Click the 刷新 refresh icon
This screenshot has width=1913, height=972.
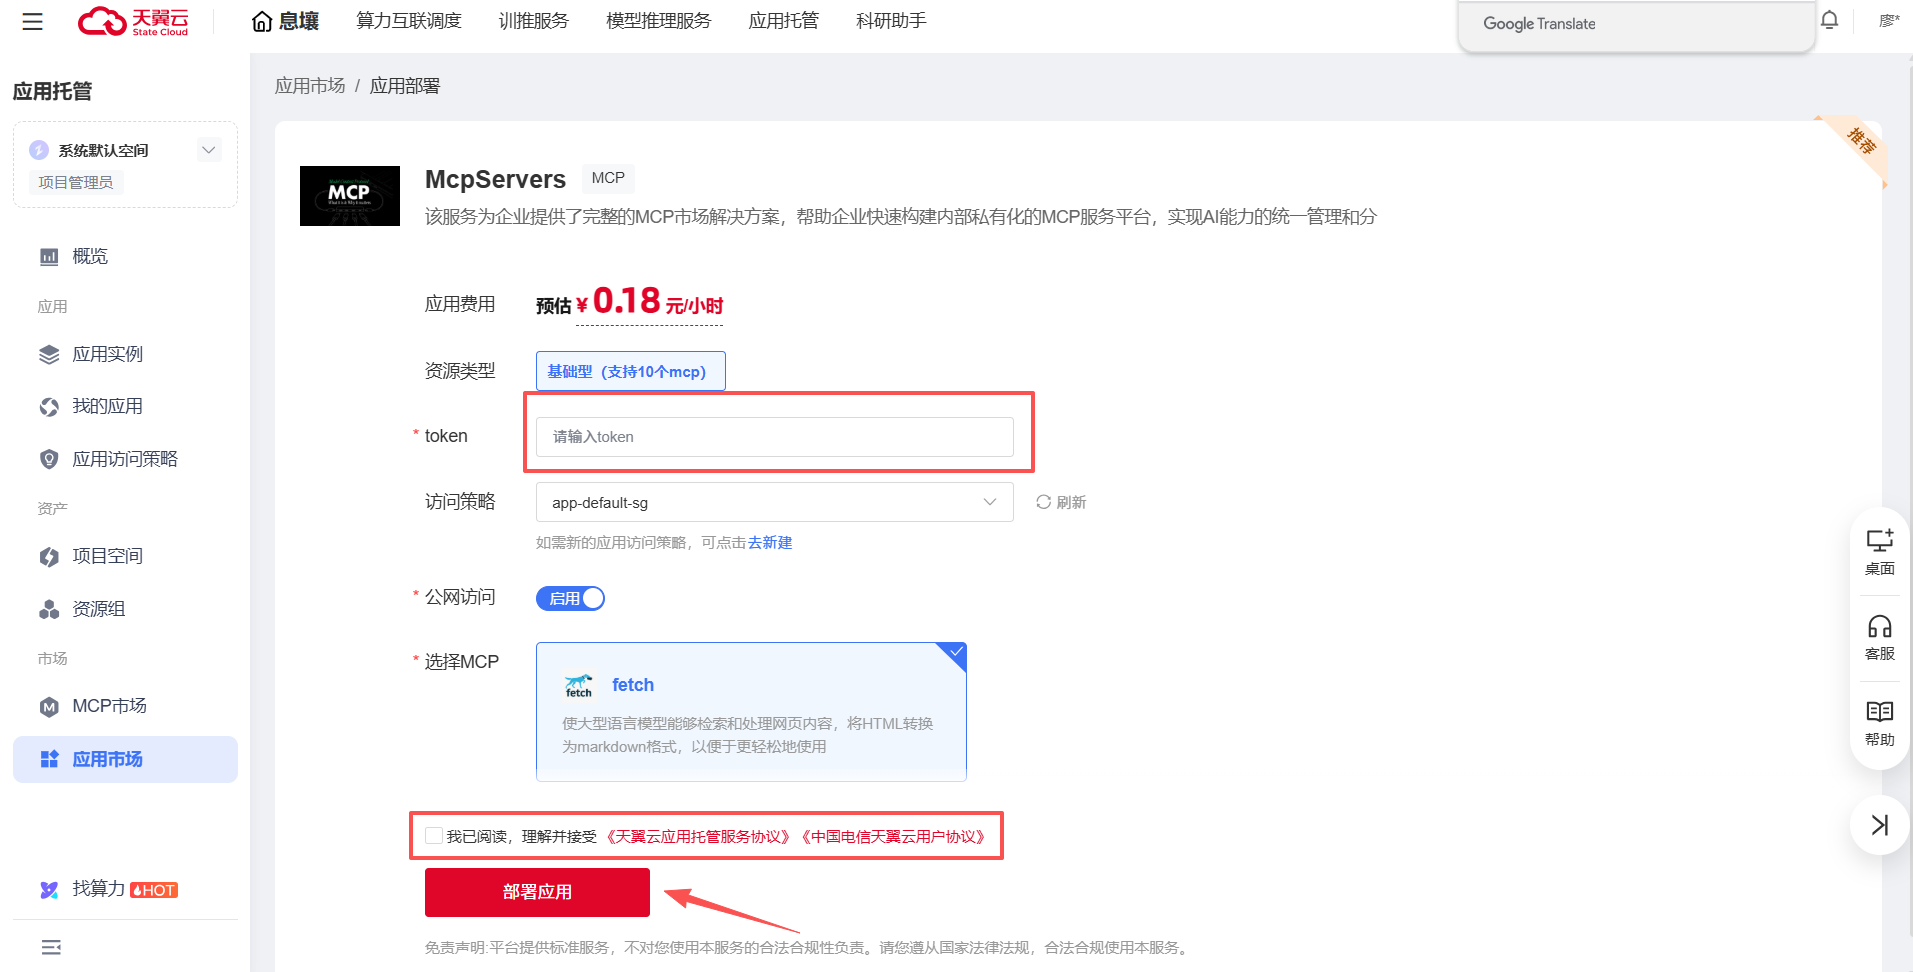click(x=1043, y=502)
